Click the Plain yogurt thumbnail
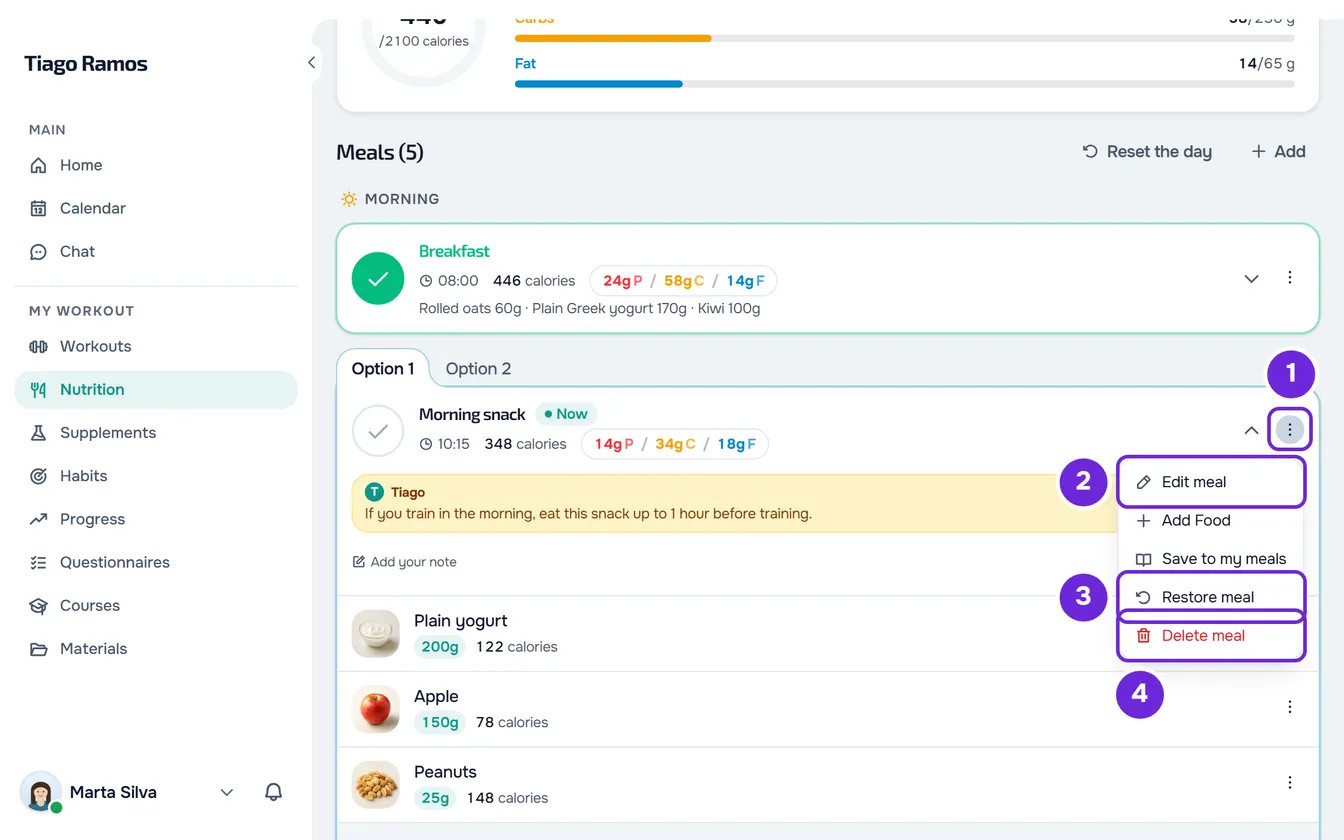The height and width of the screenshot is (840, 1344). point(376,633)
